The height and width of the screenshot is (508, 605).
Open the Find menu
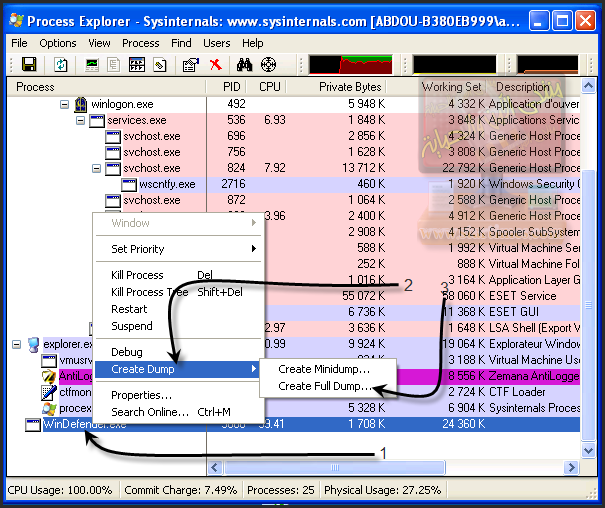[181, 43]
